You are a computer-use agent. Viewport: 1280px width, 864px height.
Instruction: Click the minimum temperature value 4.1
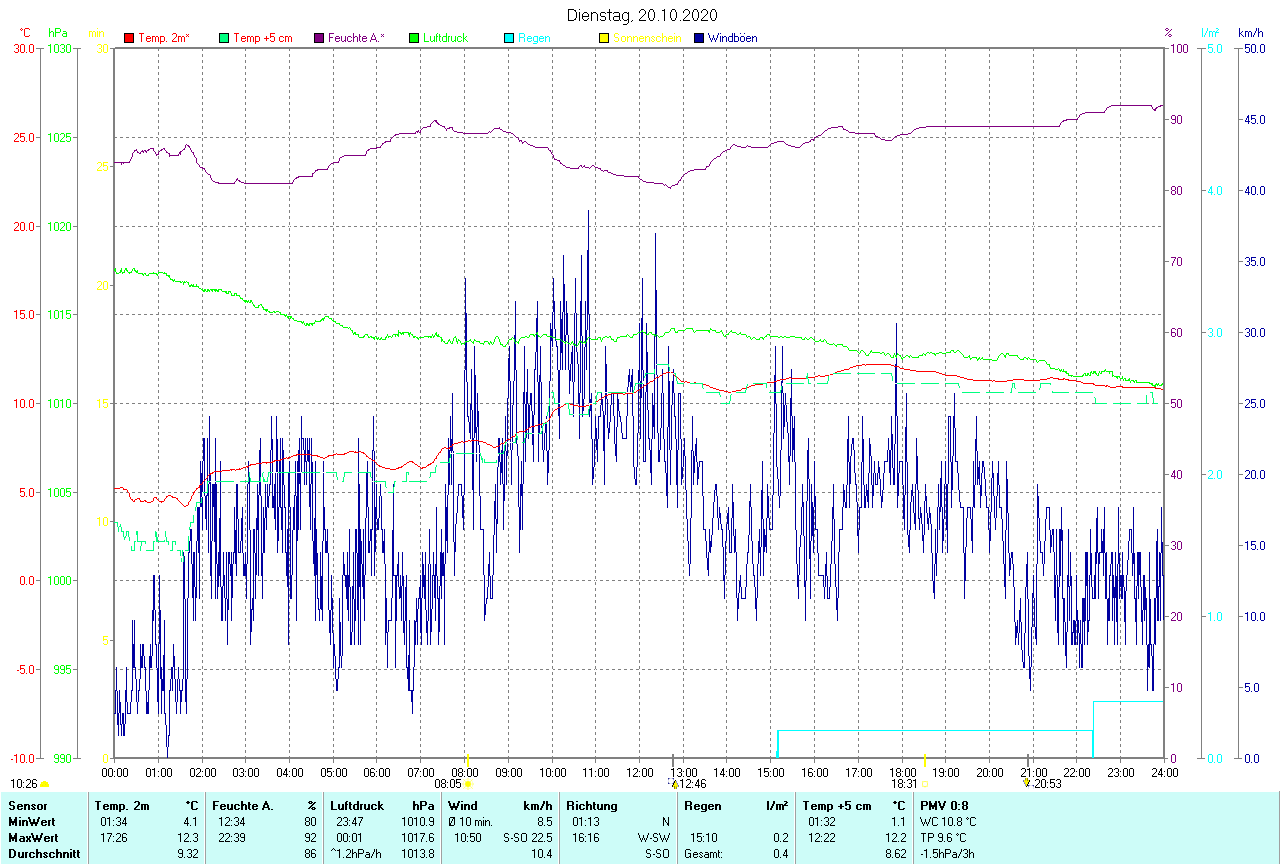tap(191, 822)
